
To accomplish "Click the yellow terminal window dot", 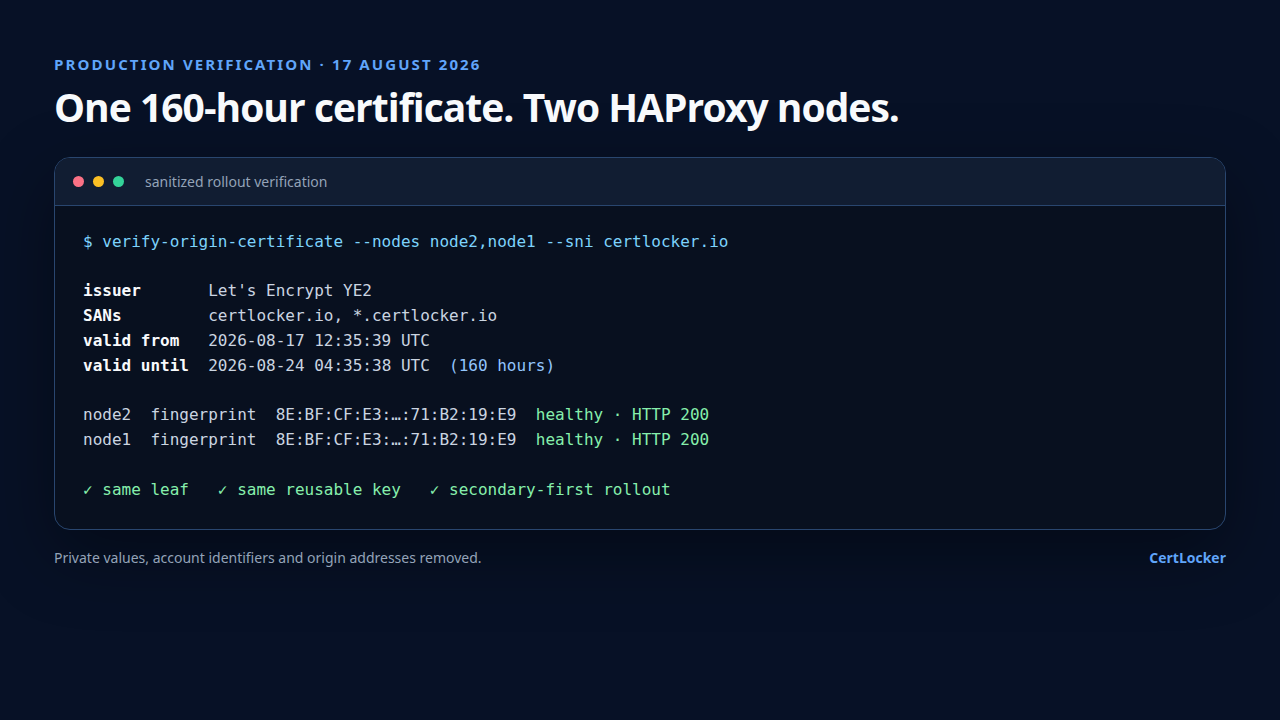I will point(99,182).
